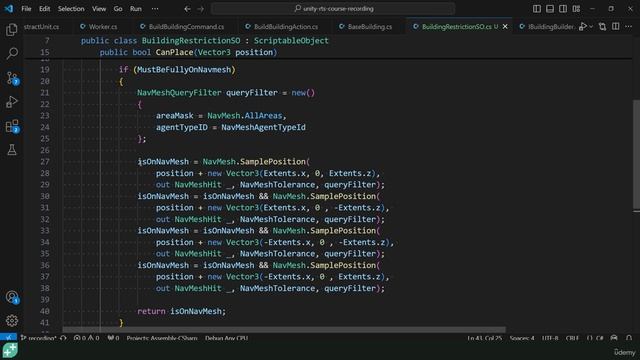Image resolution: width=640 pixels, height=360 pixels.
Task: Switch to the BaseBuilding.cs tab
Action: tap(366, 27)
